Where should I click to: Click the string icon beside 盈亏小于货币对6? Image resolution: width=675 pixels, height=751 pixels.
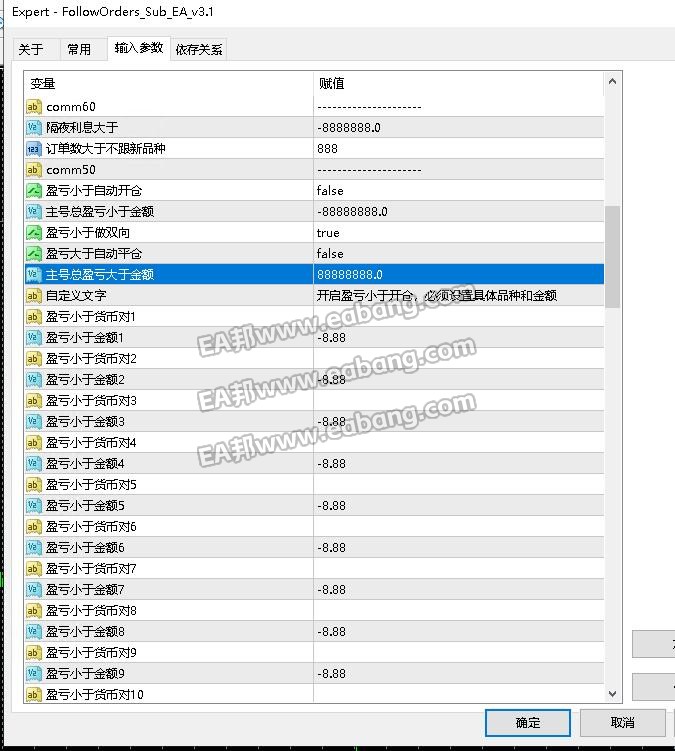click(x=34, y=527)
